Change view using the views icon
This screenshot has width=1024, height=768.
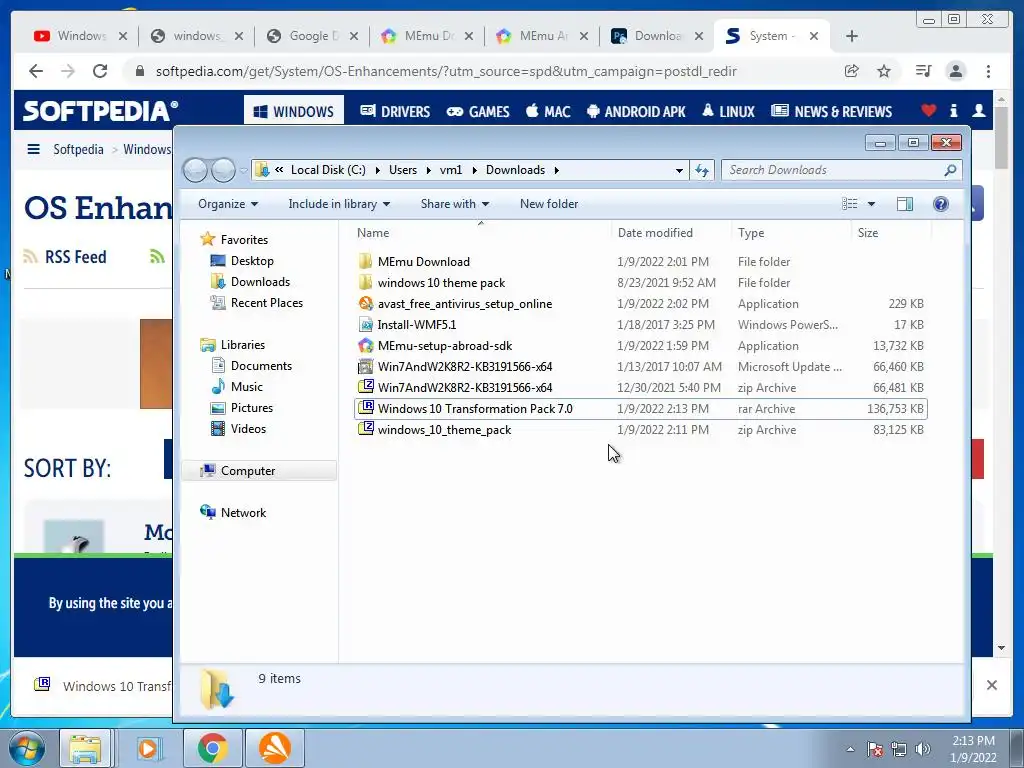click(850, 204)
